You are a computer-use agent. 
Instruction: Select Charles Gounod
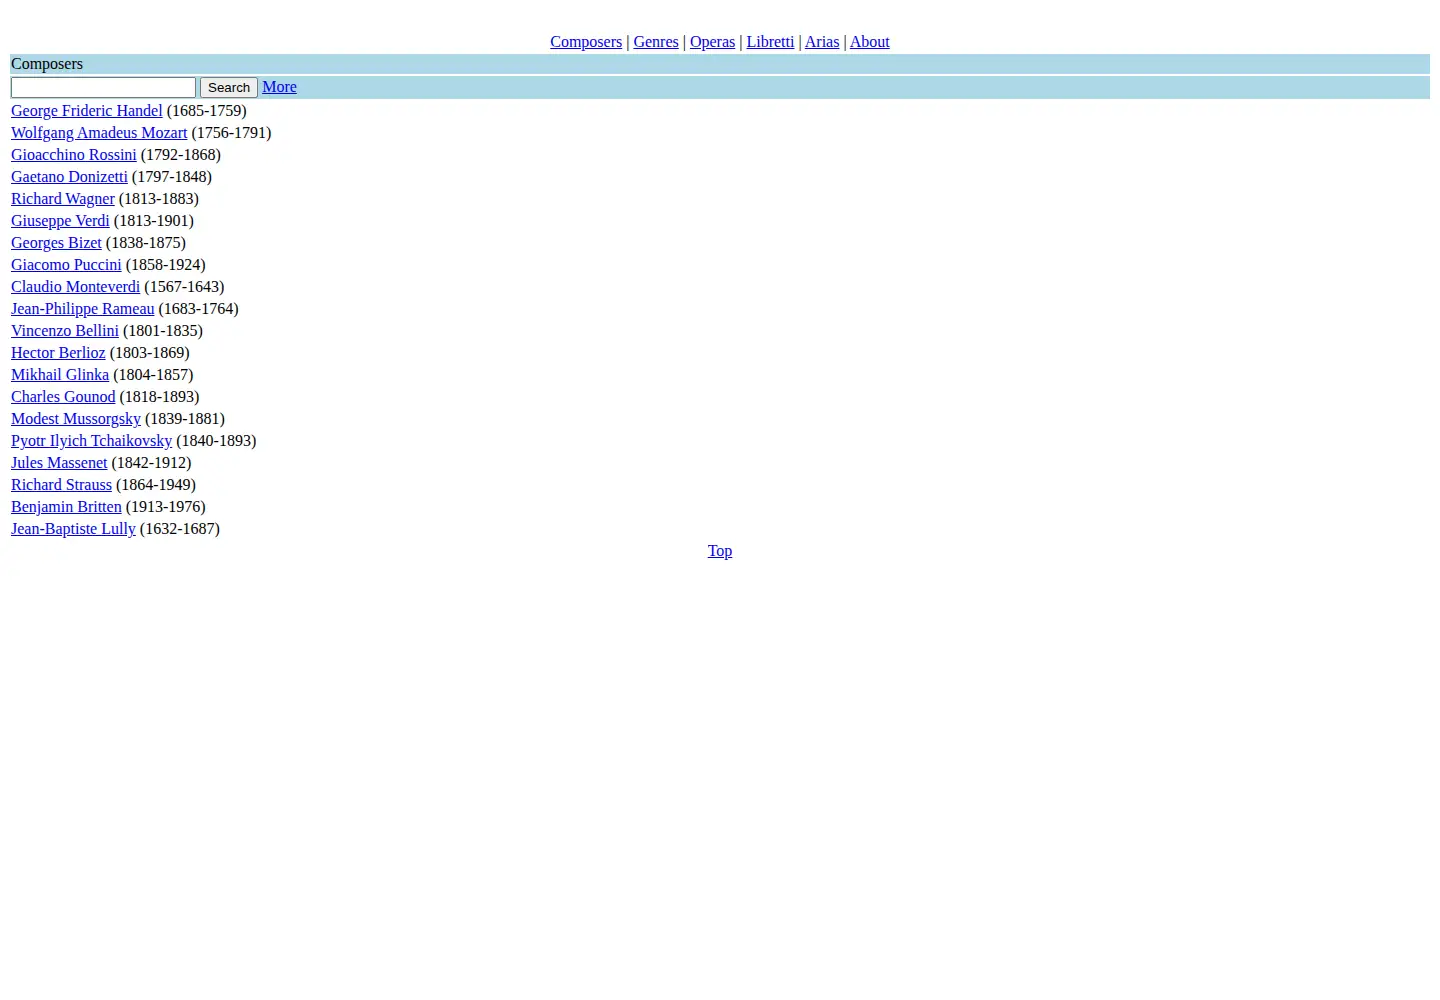tap(63, 397)
